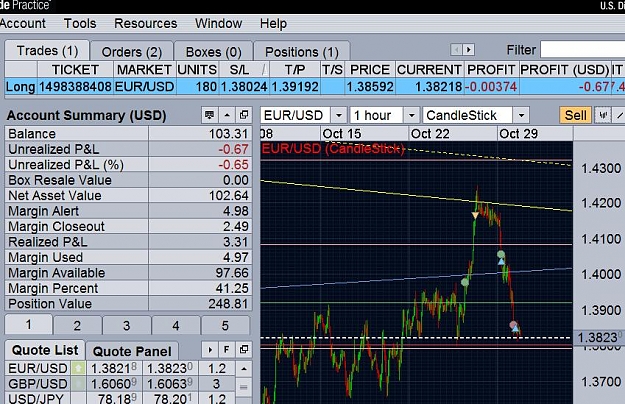The image size is (625, 404).
Task: Open the Account Summary display options icon
Action: [x=209, y=115]
